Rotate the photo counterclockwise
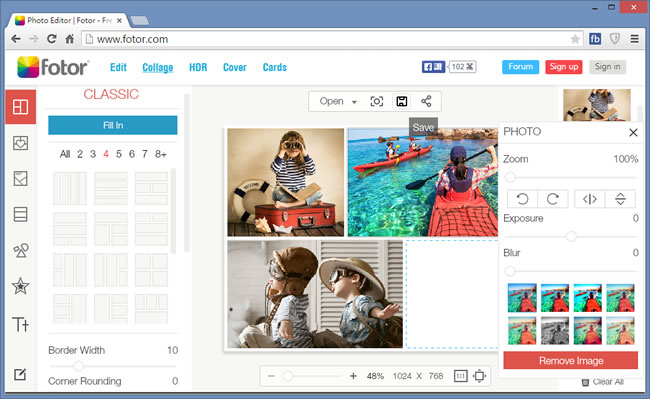 (522, 199)
